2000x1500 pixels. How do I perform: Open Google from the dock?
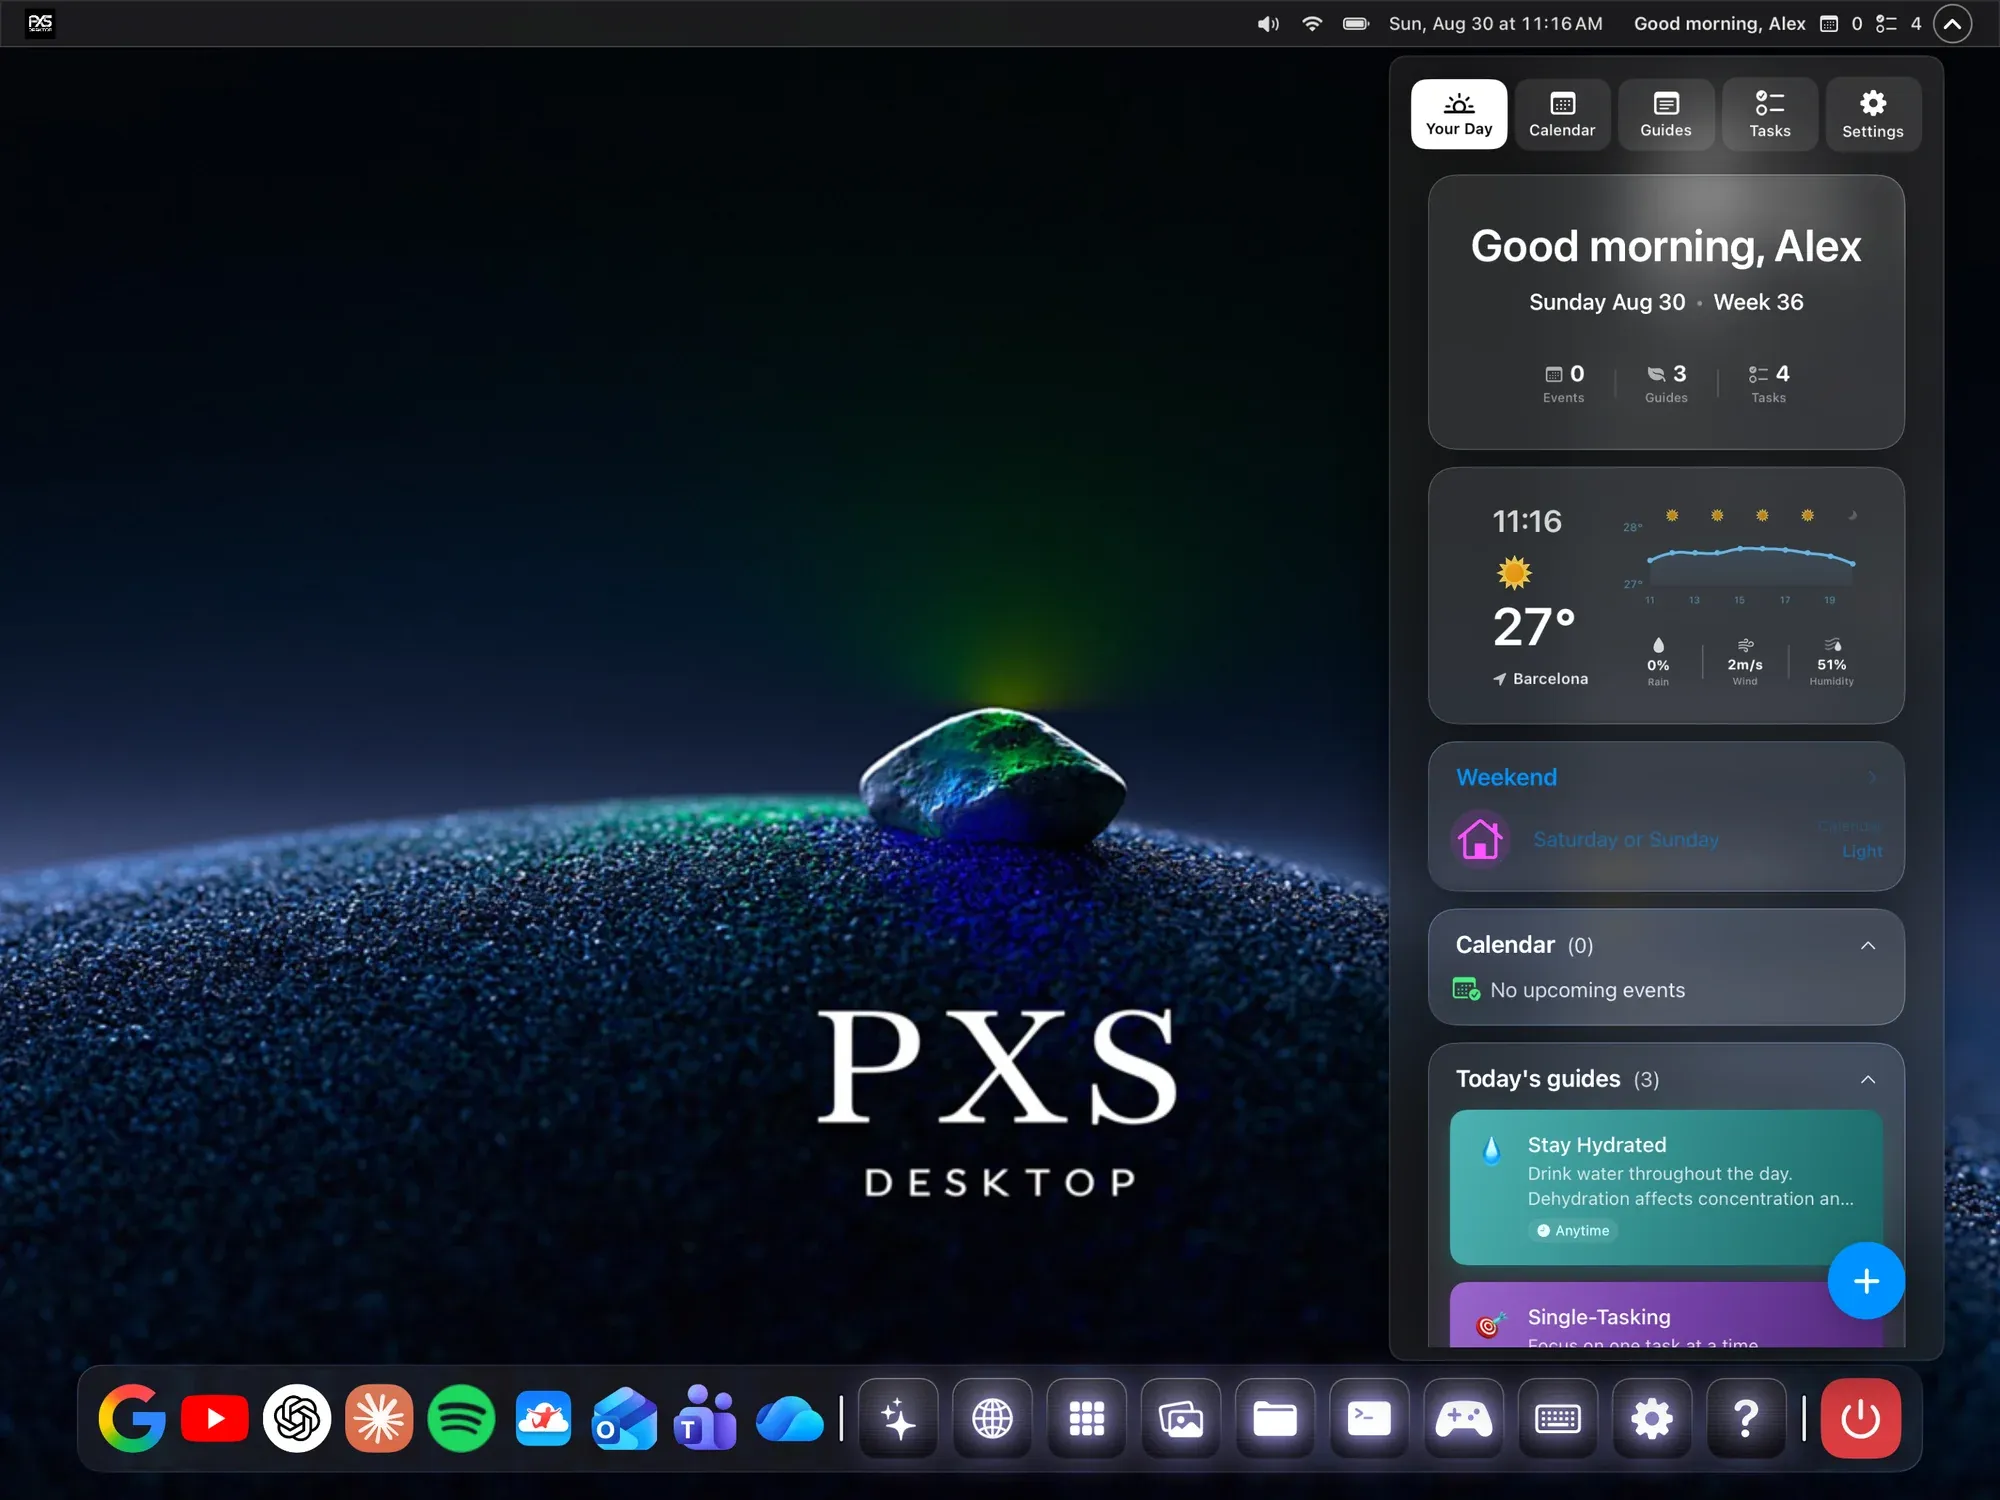pyautogui.click(x=132, y=1418)
